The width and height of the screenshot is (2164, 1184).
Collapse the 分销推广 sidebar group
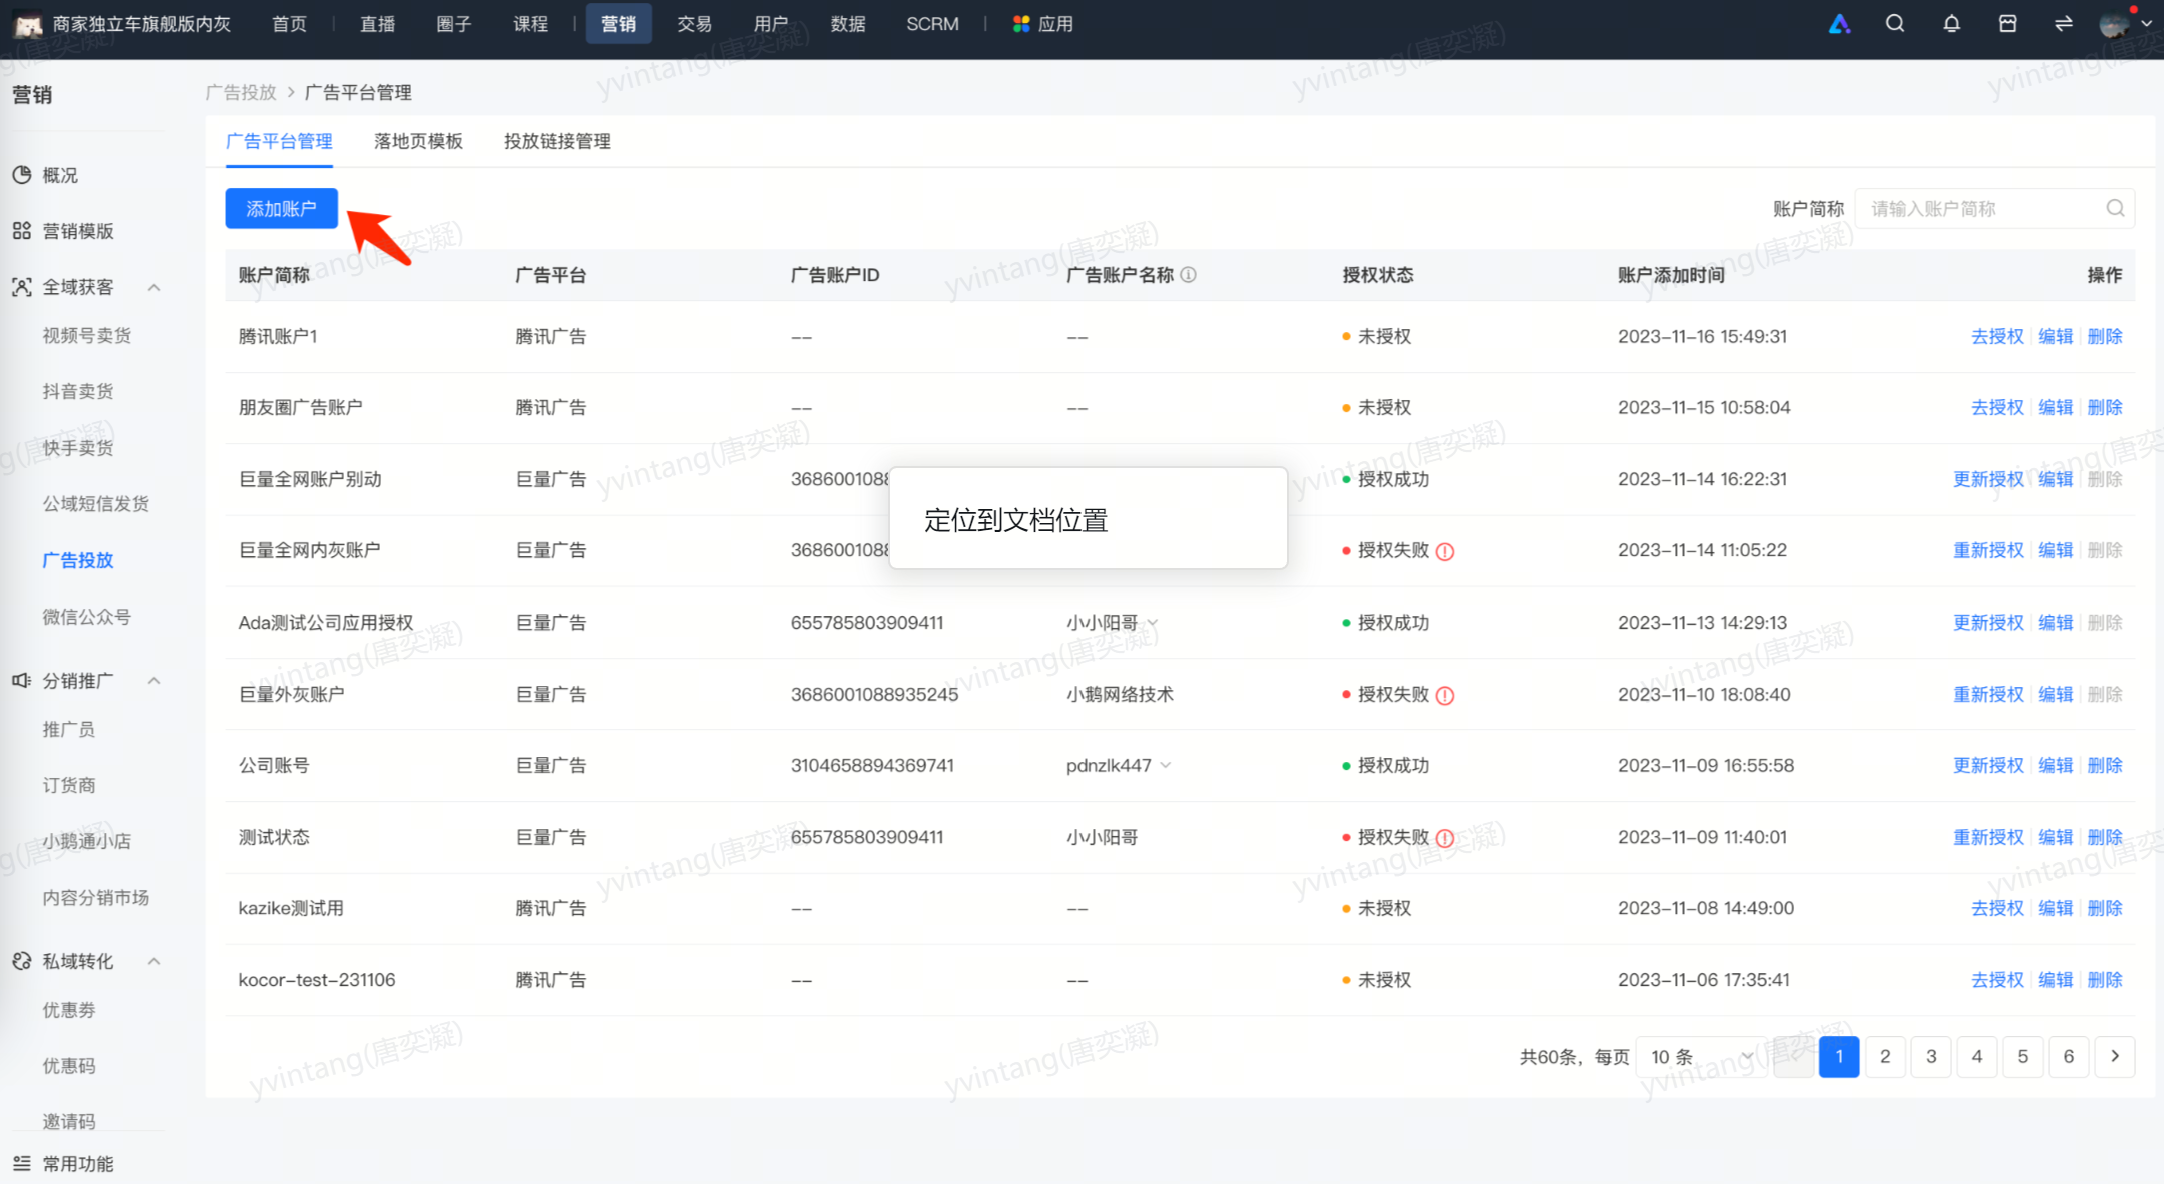click(154, 681)
